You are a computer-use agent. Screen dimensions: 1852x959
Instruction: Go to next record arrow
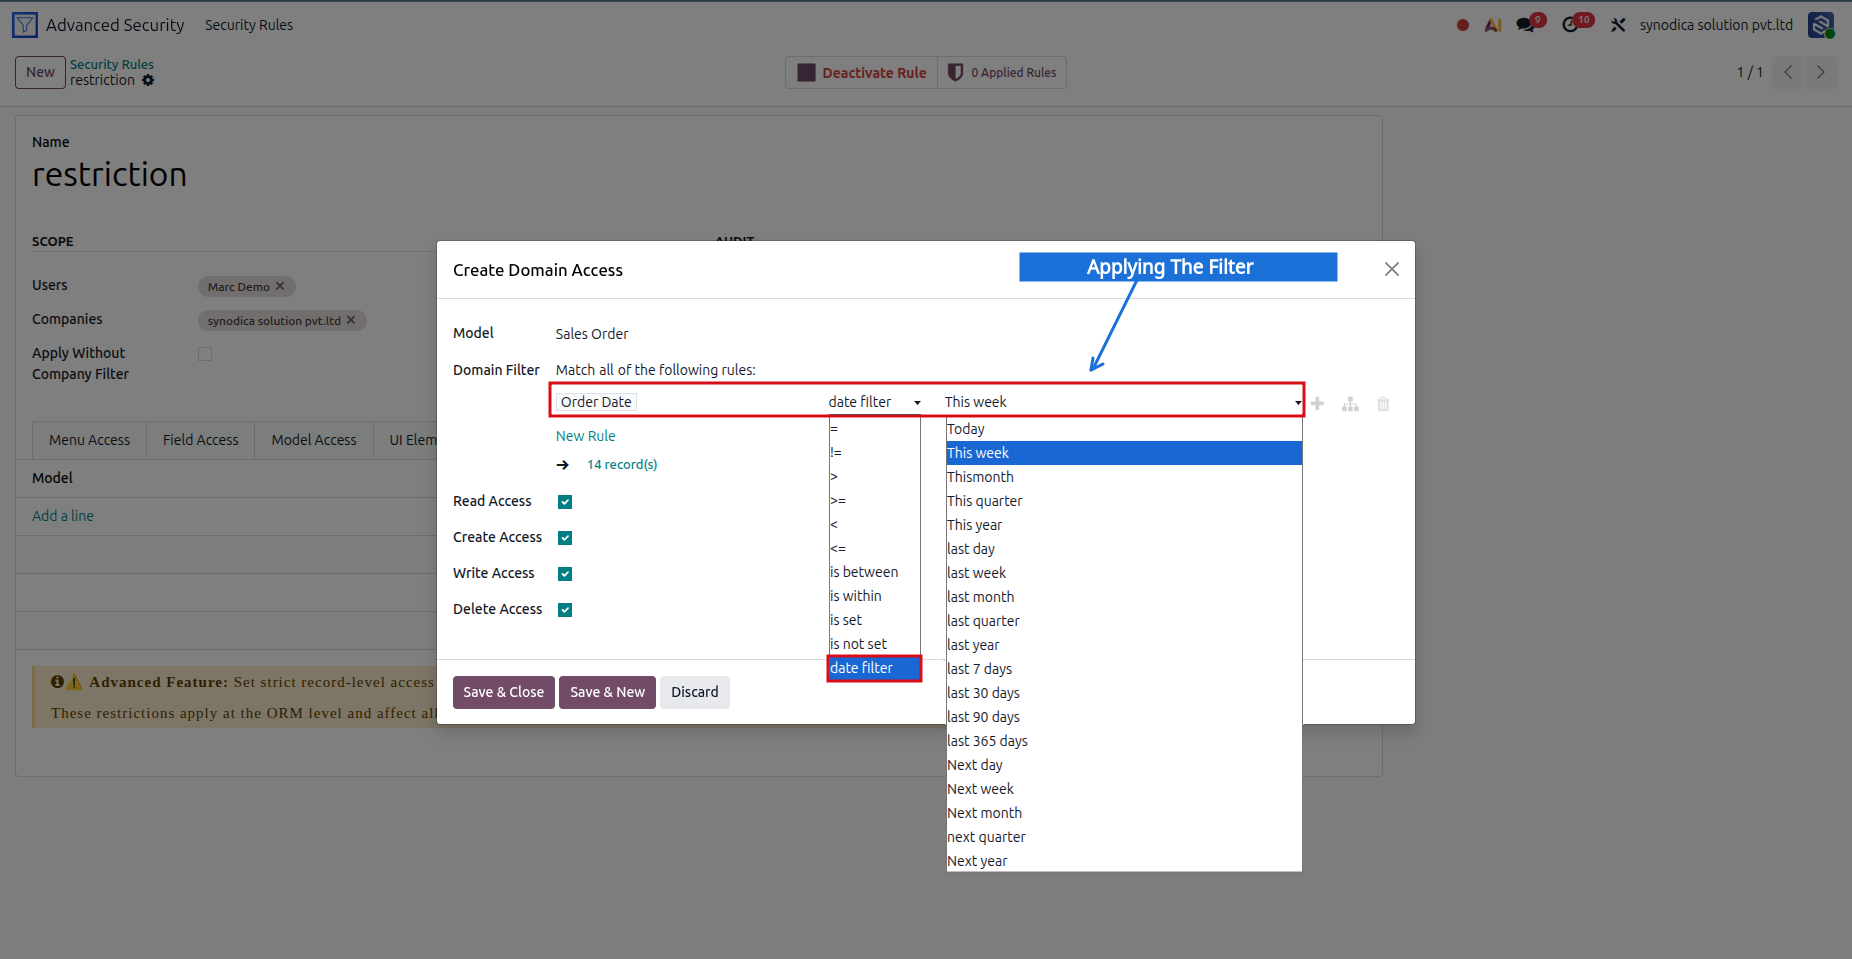[1820, 72]
